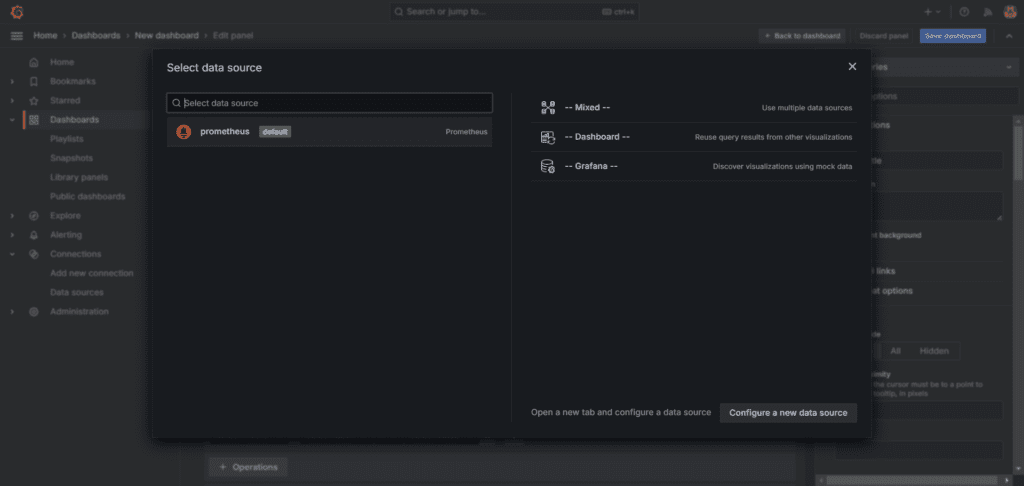Select the -- Mixed -- data source
The width and height of the screenshot is (1024, 486).
[694, 108]
